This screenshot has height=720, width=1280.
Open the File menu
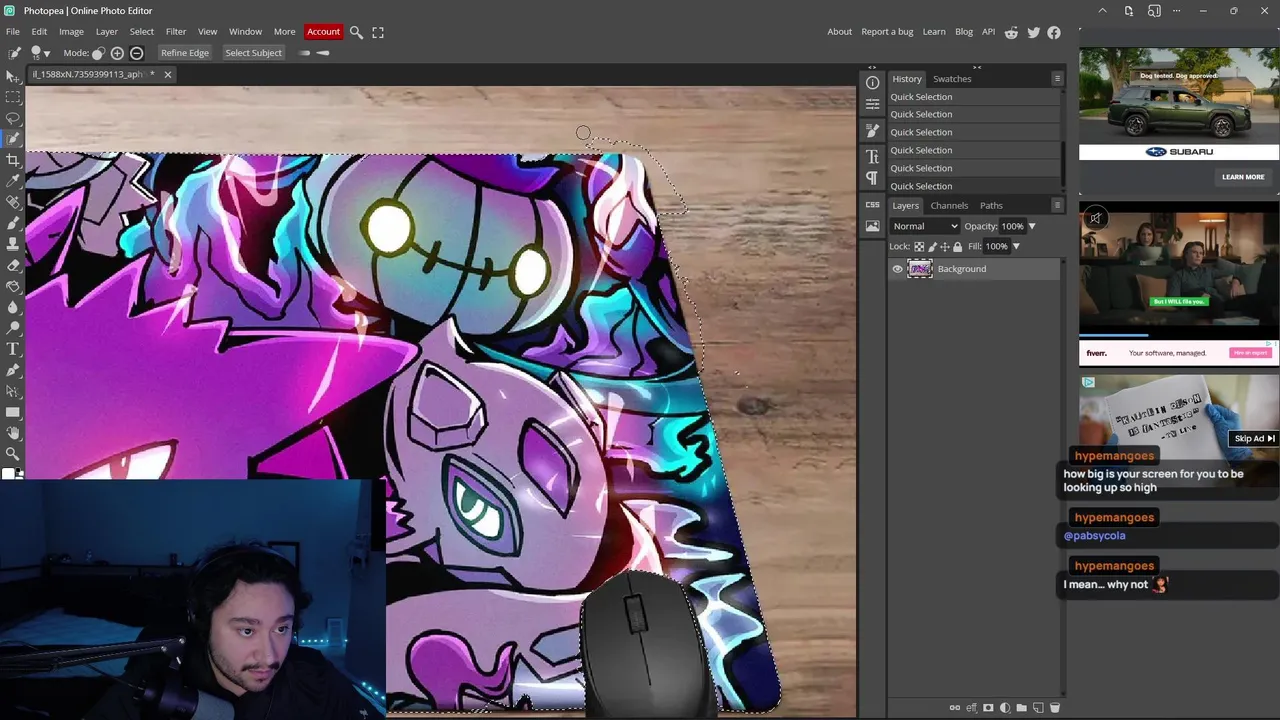(12, 32)
